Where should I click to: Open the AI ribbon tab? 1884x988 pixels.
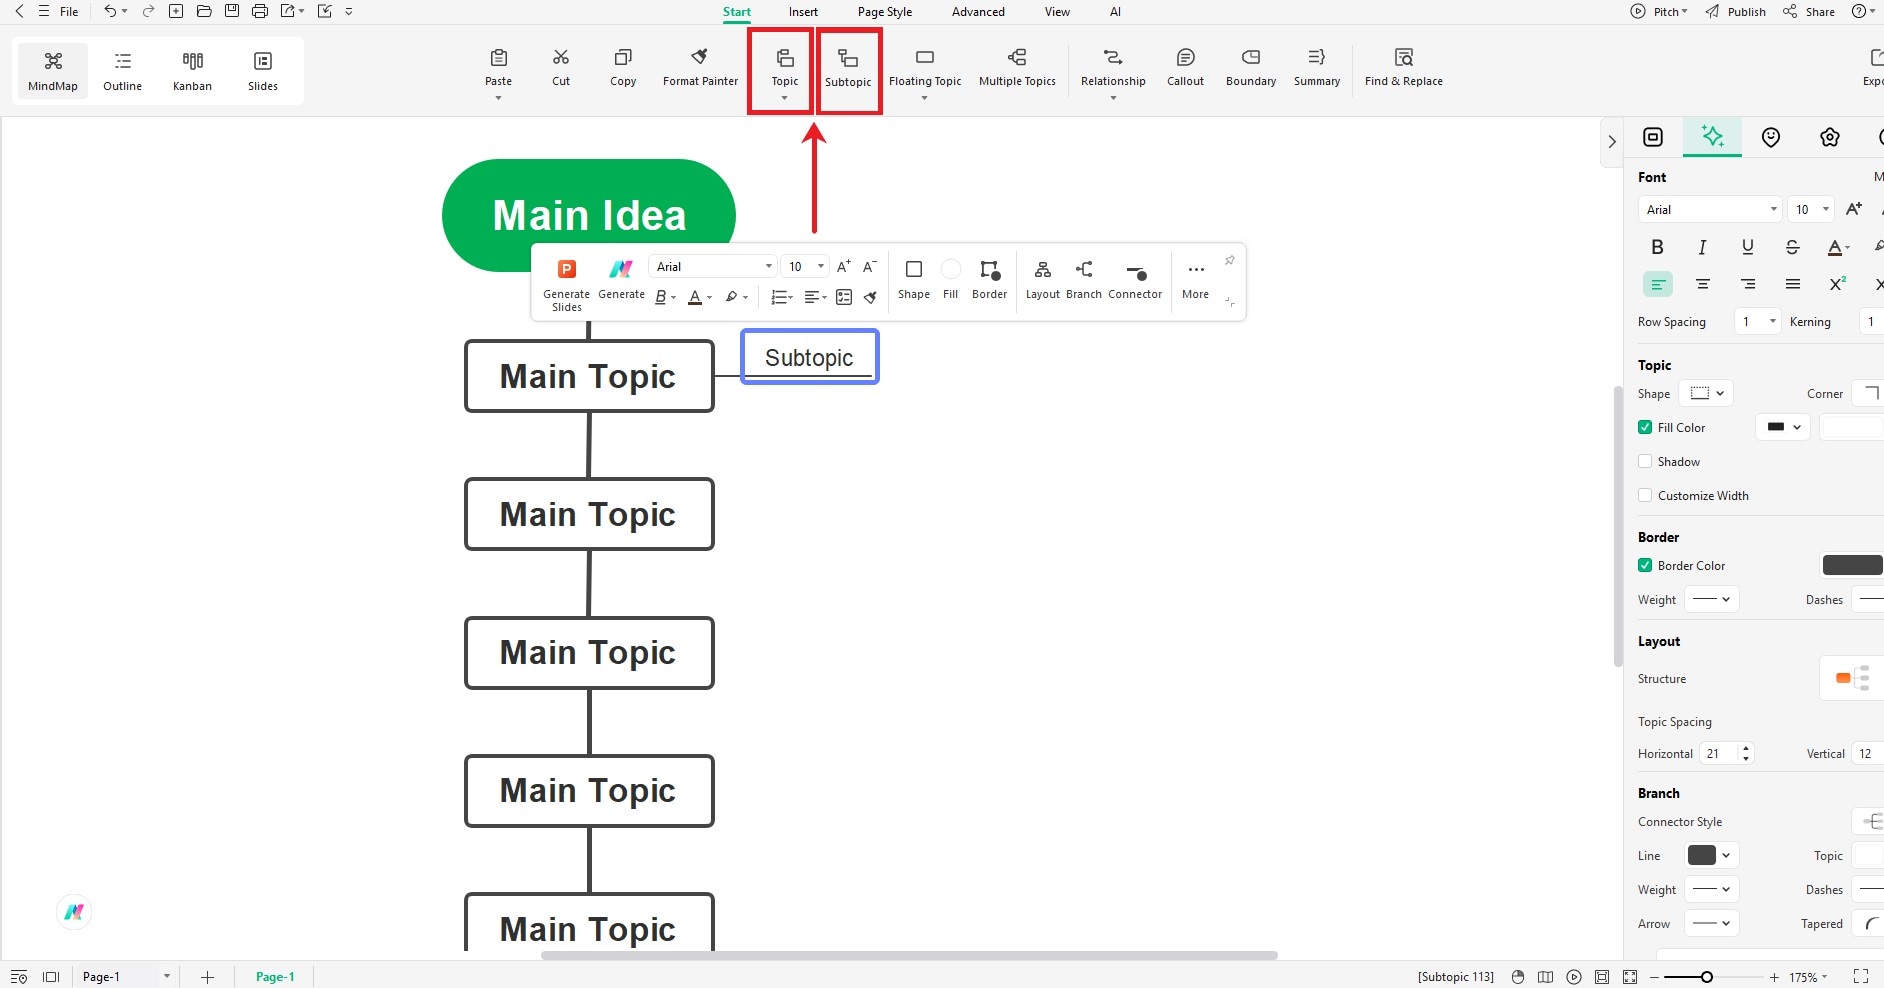point(1115,12)
